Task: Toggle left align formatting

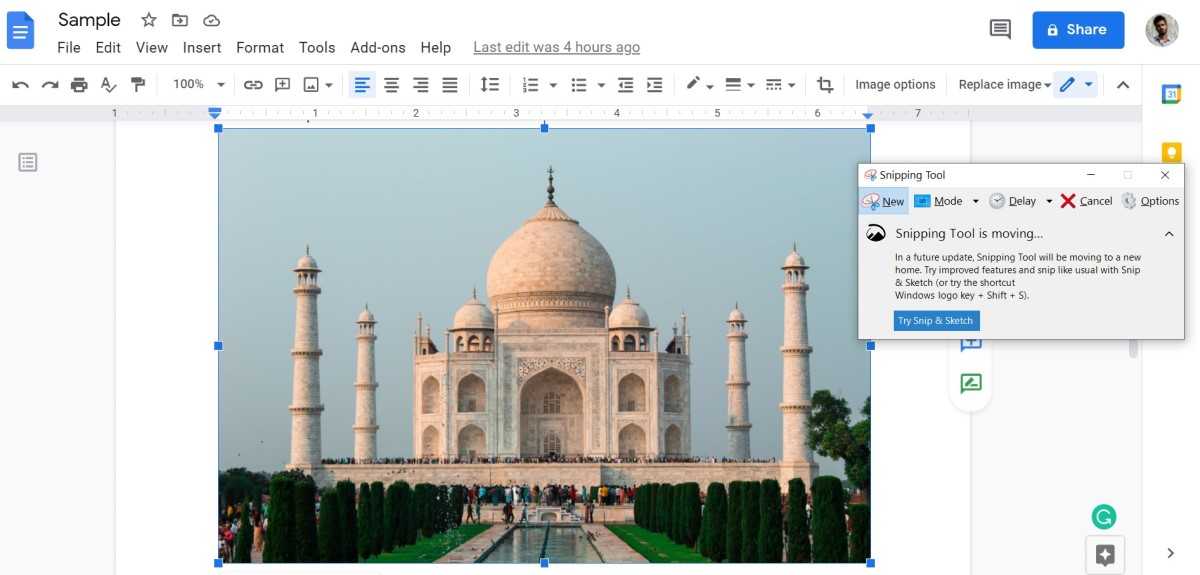Action: coord(362,85)
